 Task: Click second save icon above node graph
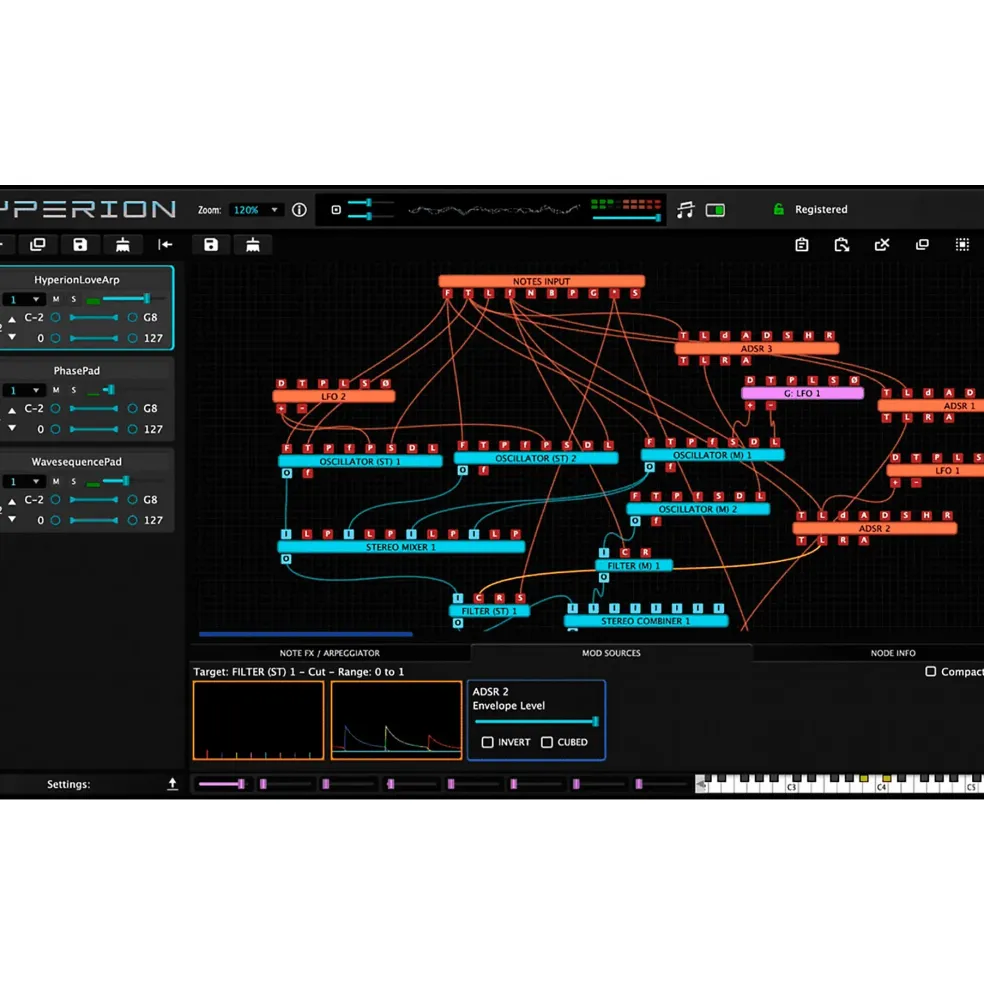click(x=210, y=244)
